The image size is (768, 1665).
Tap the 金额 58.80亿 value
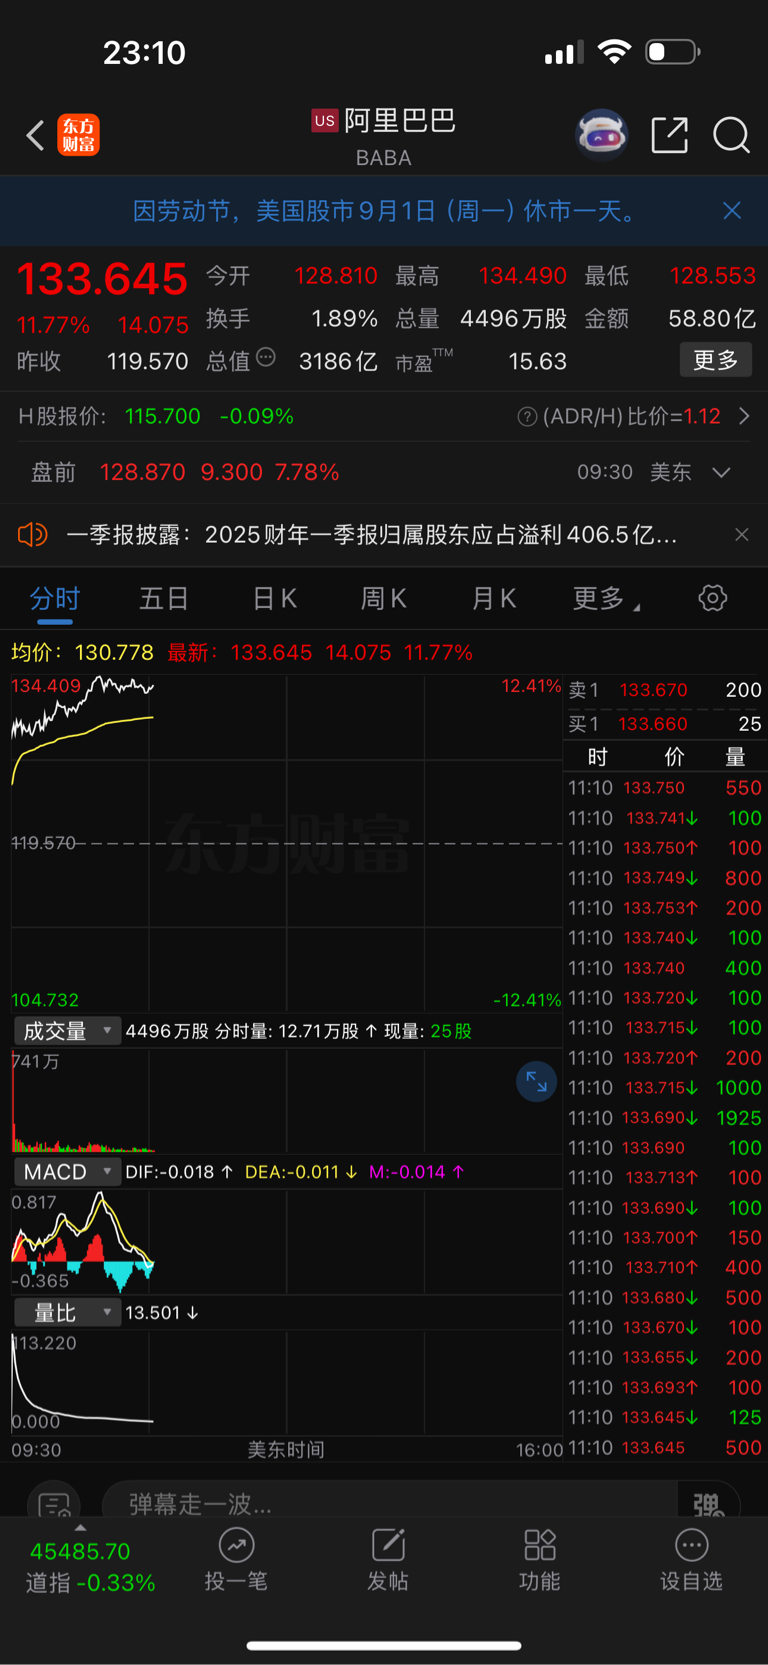pyautogui.click(x=712, y=319)
